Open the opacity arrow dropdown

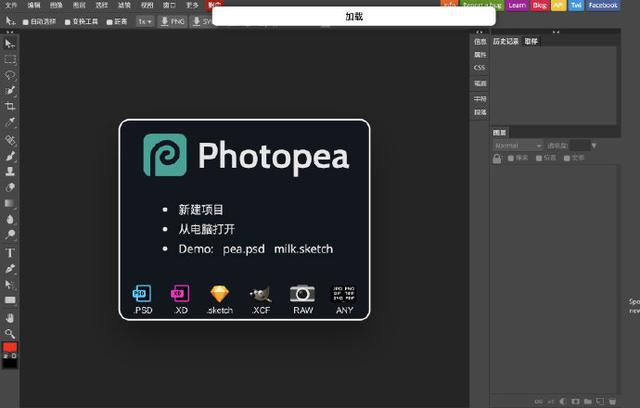point(594,146)
